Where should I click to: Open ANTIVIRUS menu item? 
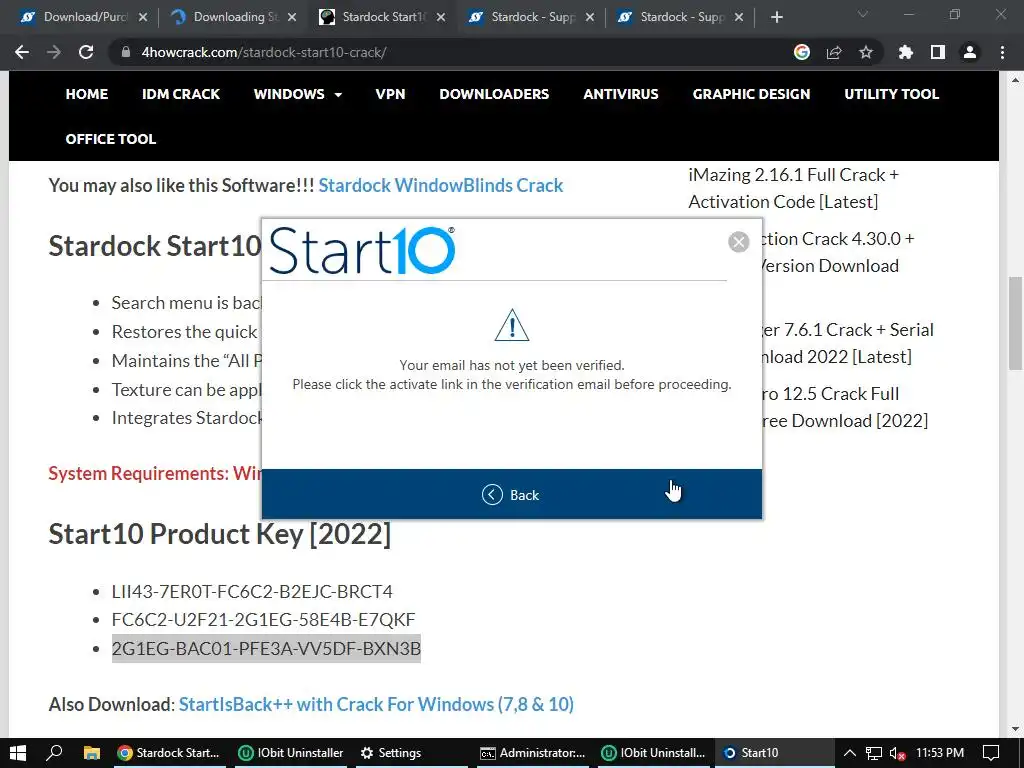(621, 94)
